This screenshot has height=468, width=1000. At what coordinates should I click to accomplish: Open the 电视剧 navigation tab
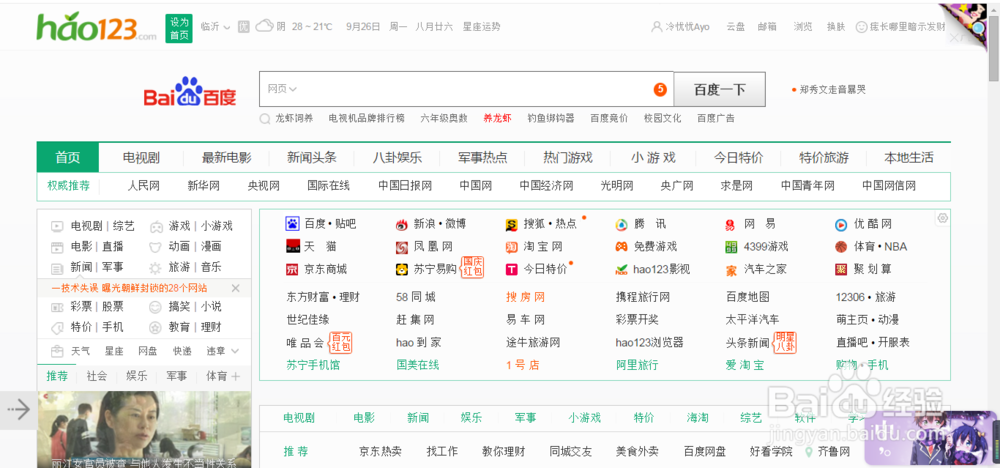[x=141, y=157]
